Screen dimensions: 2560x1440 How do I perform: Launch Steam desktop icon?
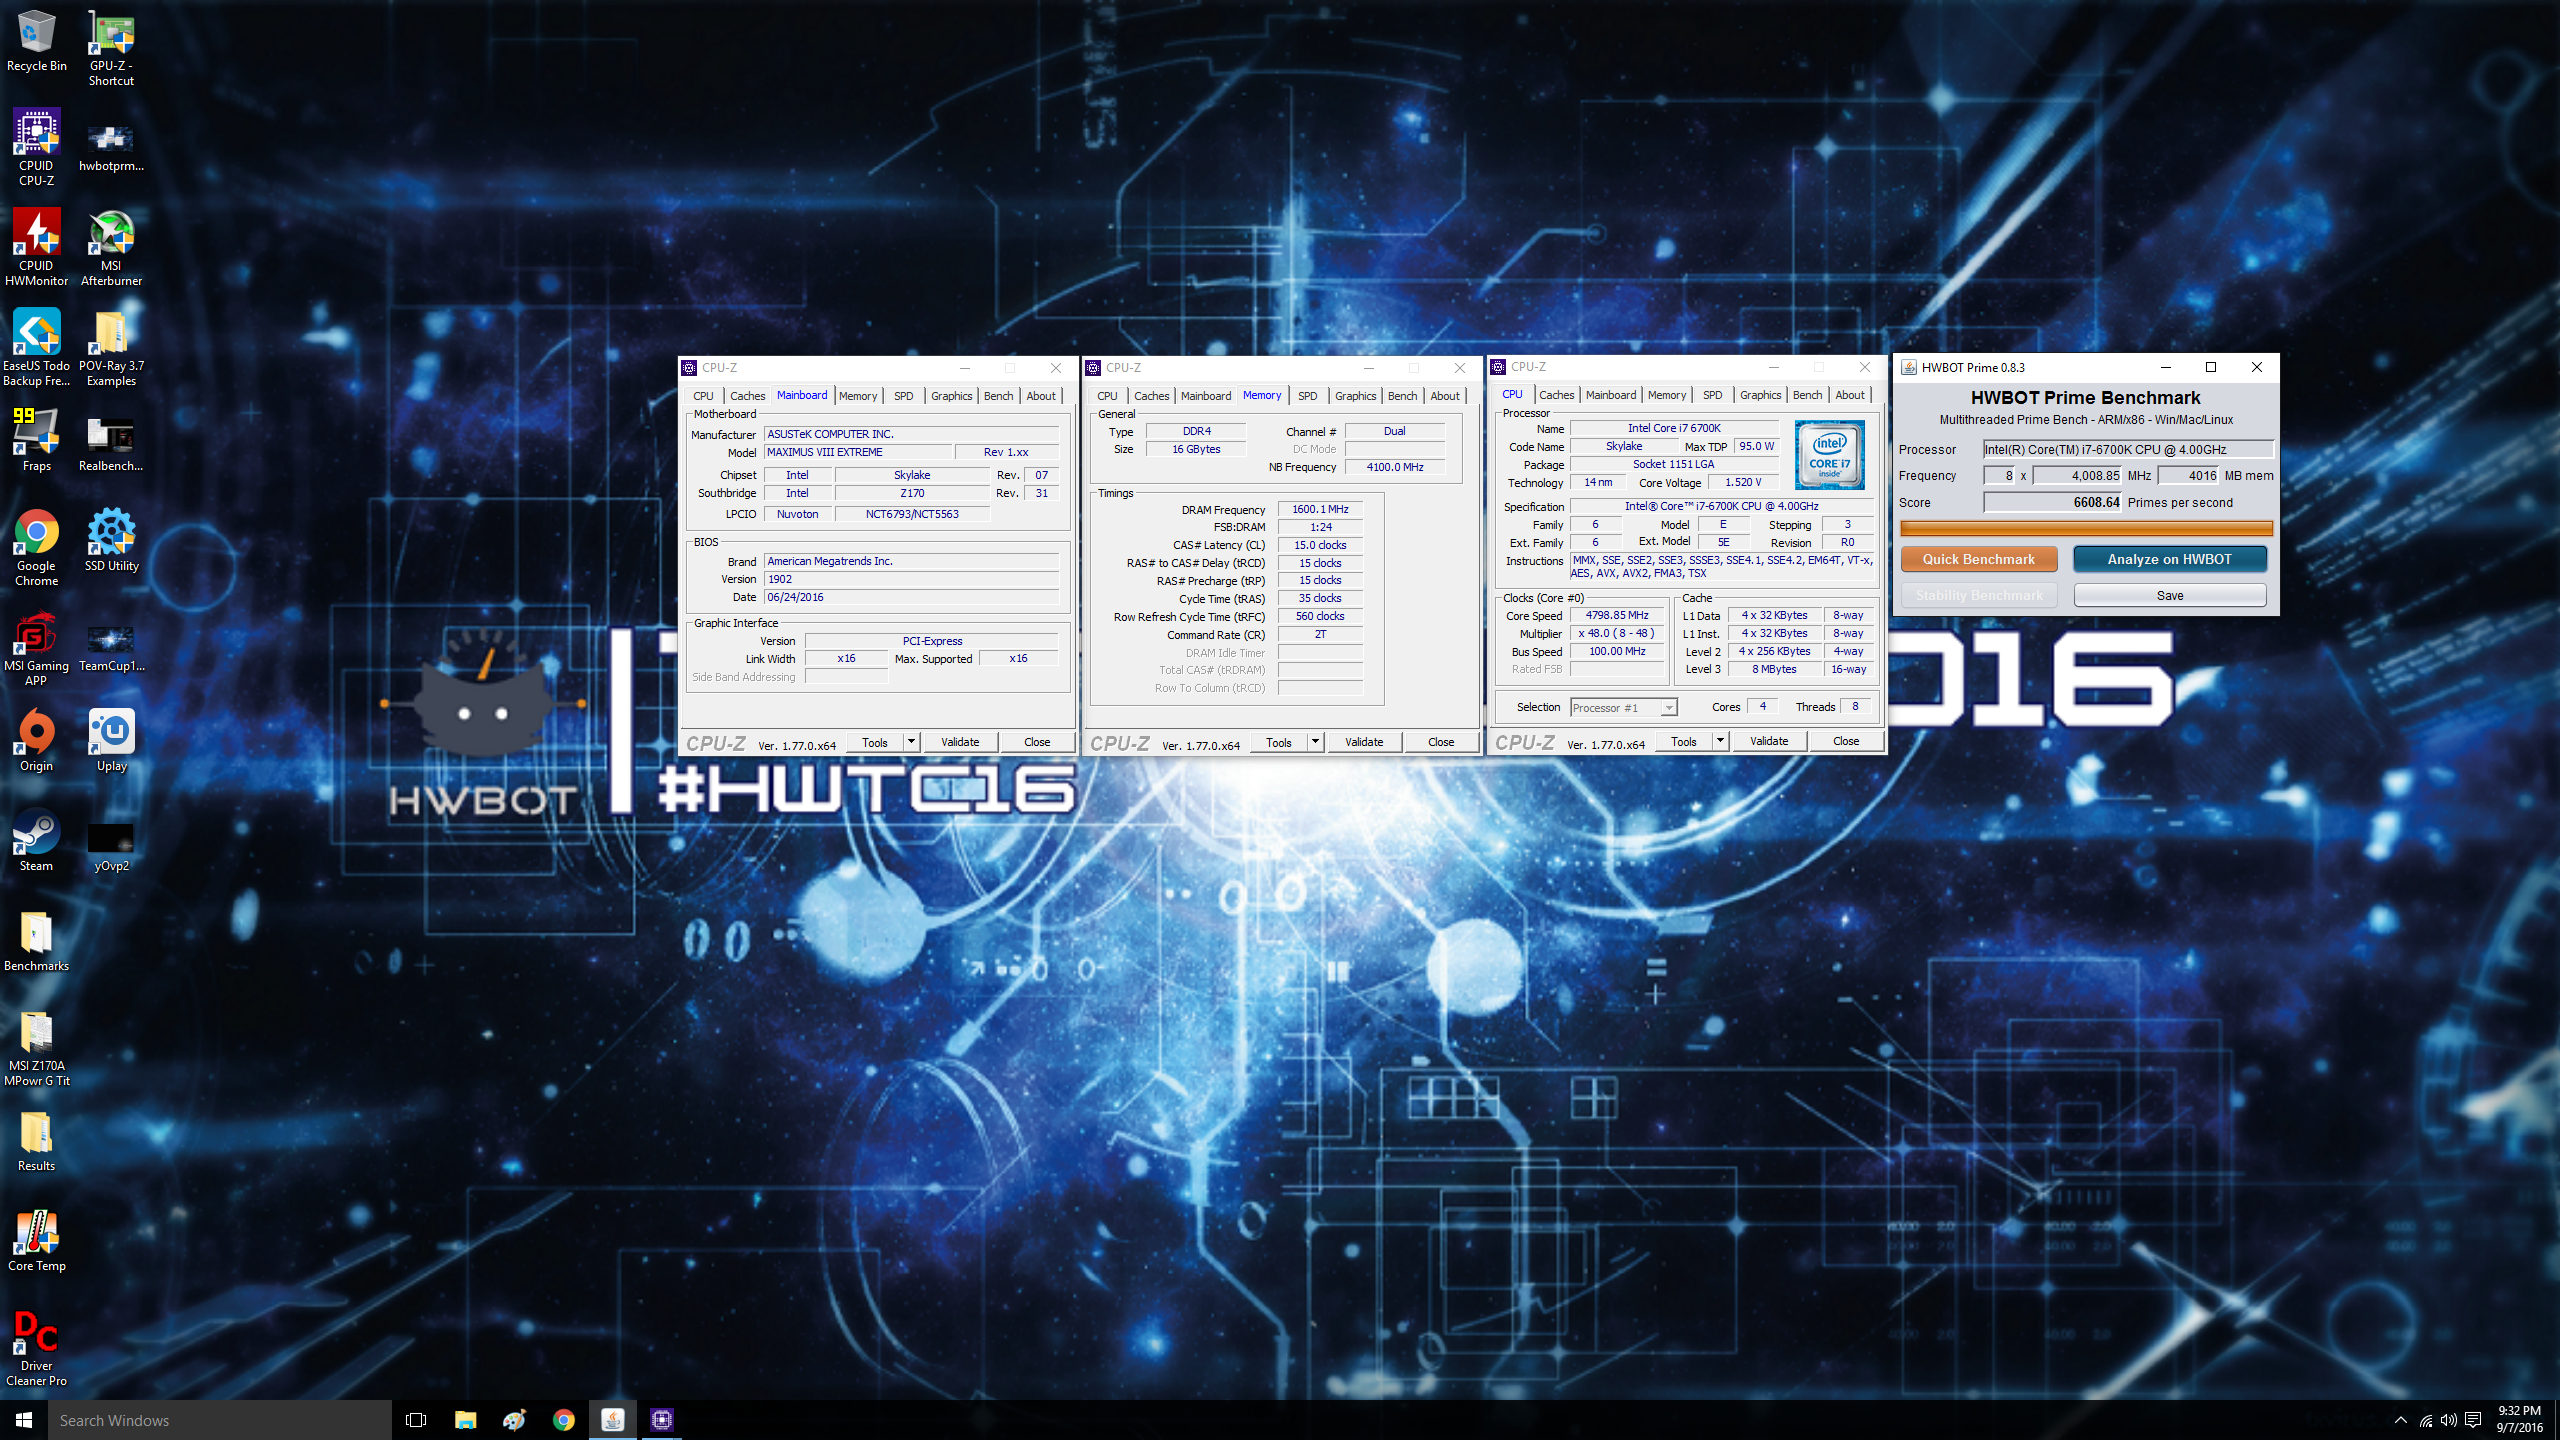tap(37, 840)
